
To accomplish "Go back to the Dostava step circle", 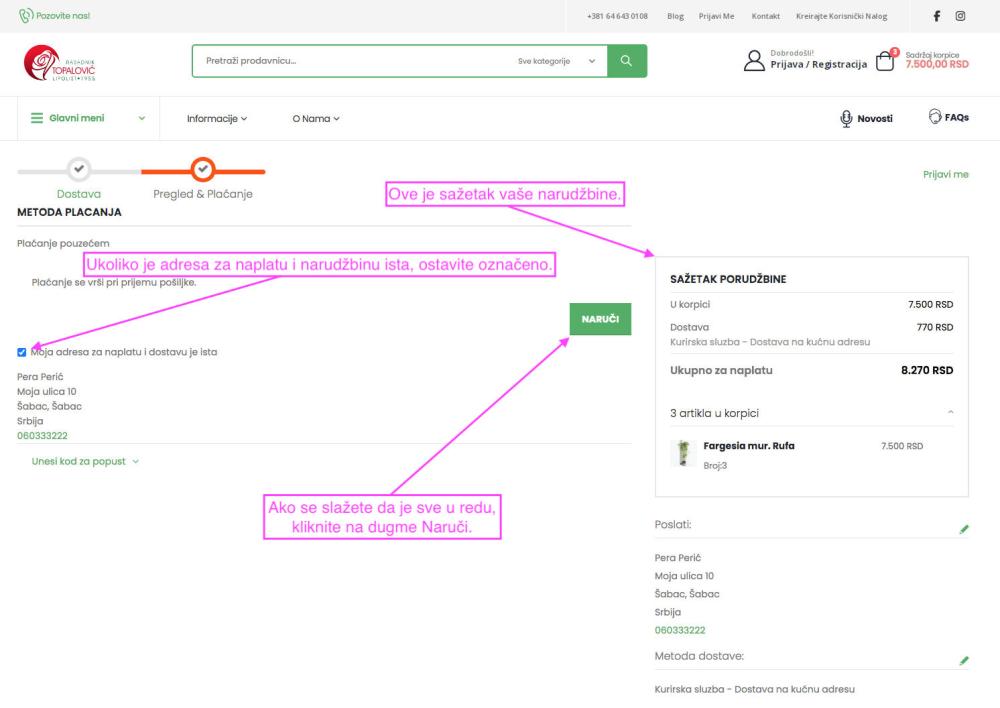I will (x=78, y=170).
